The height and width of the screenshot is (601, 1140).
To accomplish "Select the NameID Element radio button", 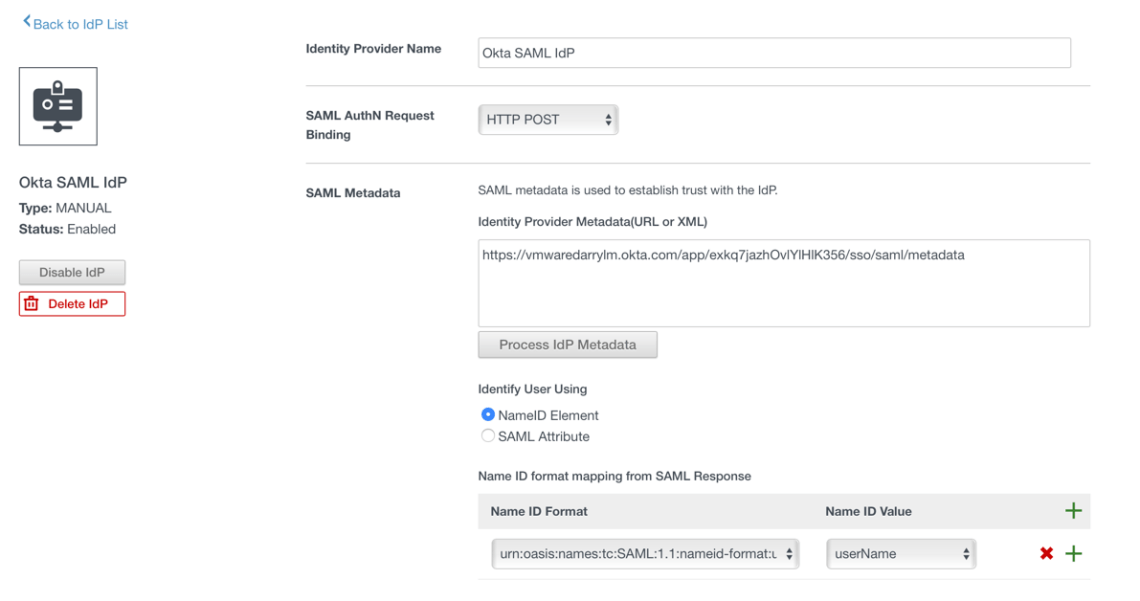I will pyautogui.click(x=487, y=415).
